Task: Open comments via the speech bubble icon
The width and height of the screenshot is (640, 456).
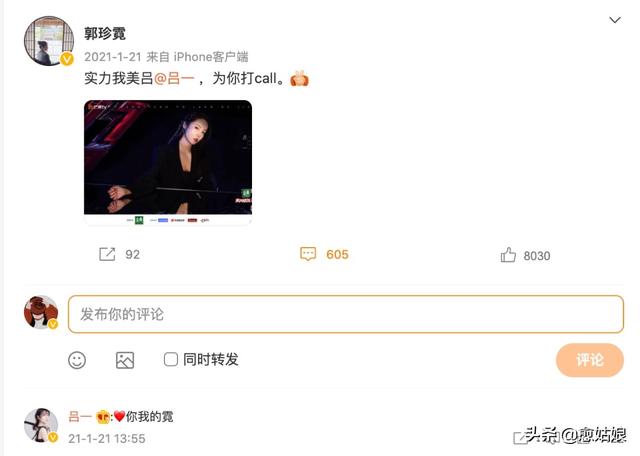Action: [x=308, y=254]
